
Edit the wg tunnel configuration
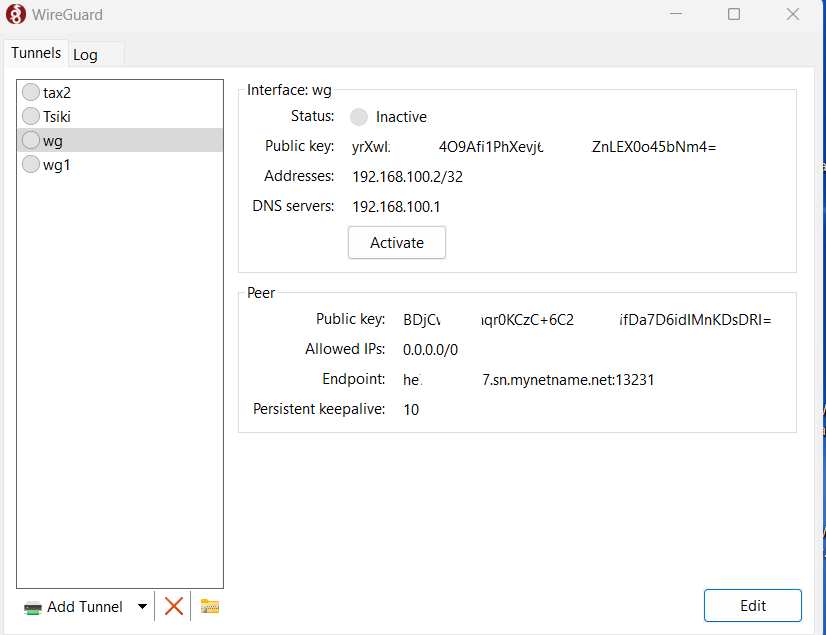(x=752, y=605)
